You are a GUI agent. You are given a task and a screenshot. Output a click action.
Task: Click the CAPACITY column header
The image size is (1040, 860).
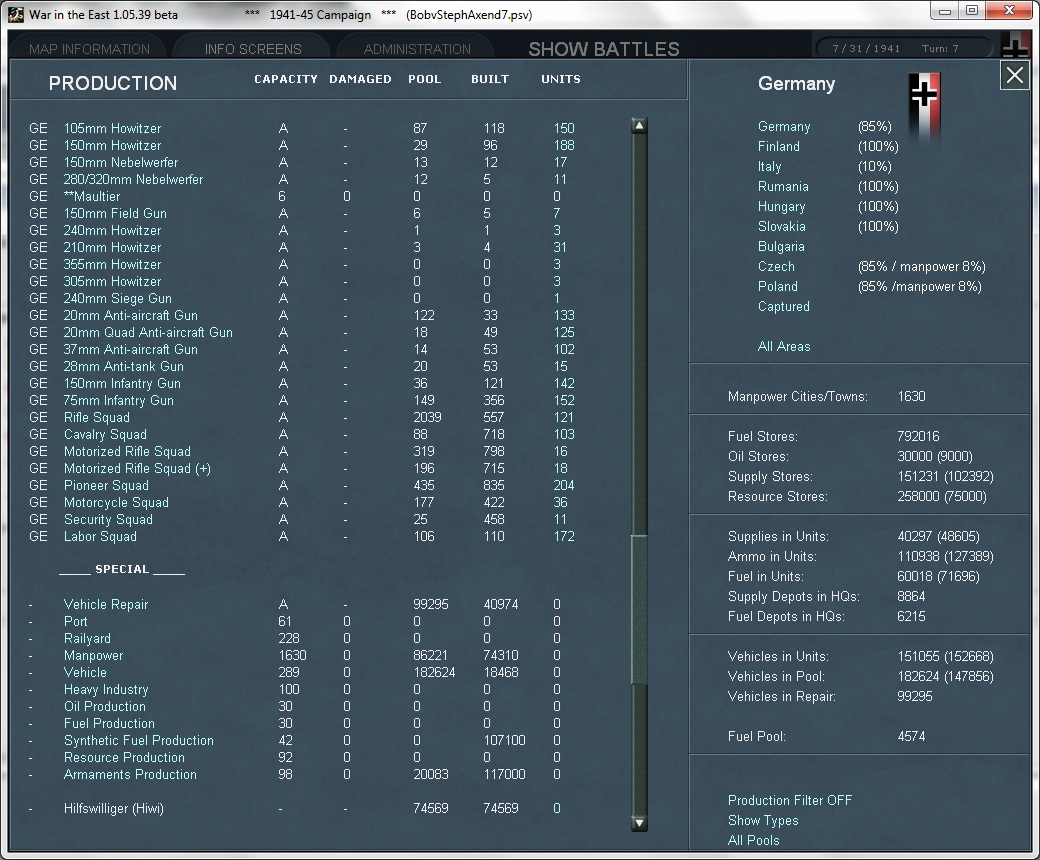pyautogui.click(x=286, y=79)
